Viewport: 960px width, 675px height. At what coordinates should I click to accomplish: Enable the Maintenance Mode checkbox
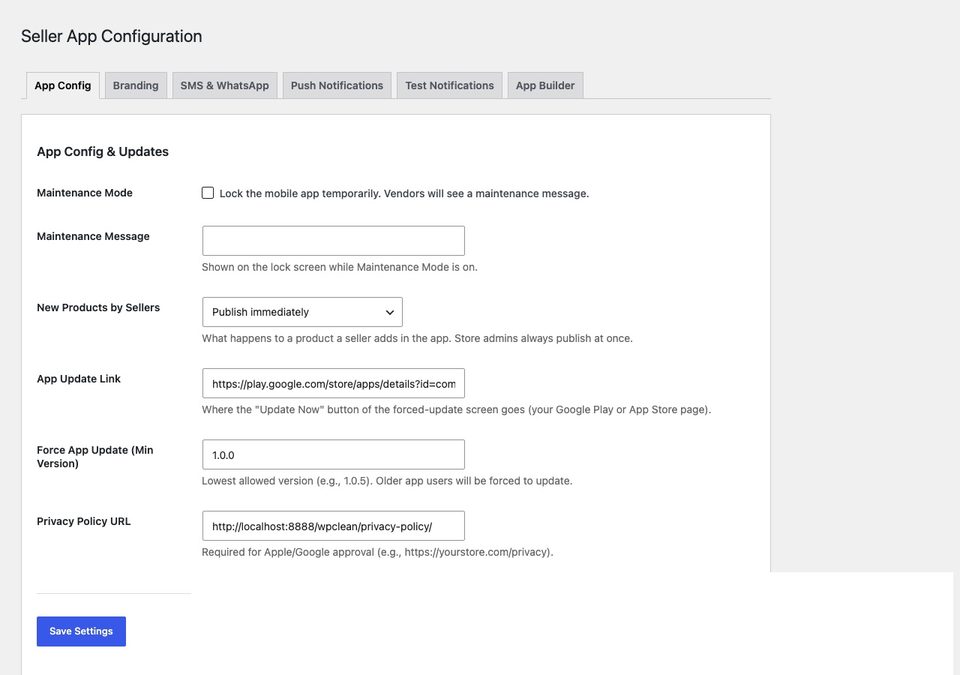pos(208,193)
